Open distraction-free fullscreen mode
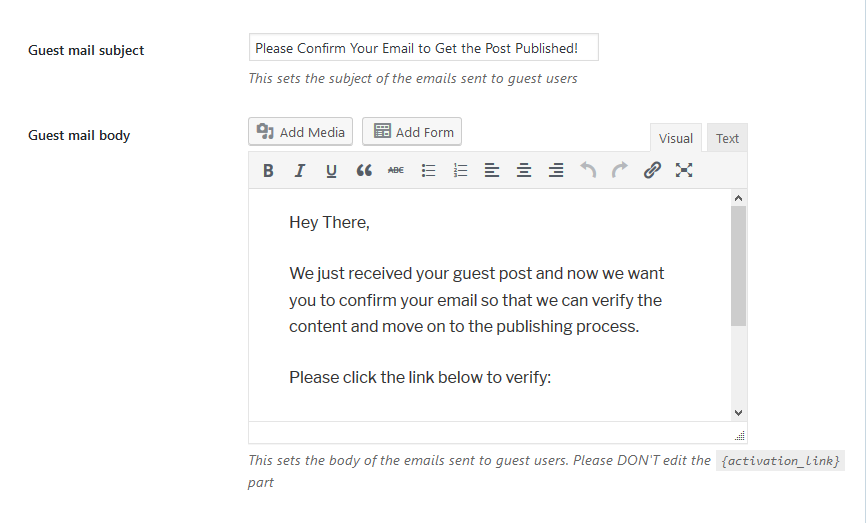This screenshot has width=866, height=523. click(x=684, y=171)
